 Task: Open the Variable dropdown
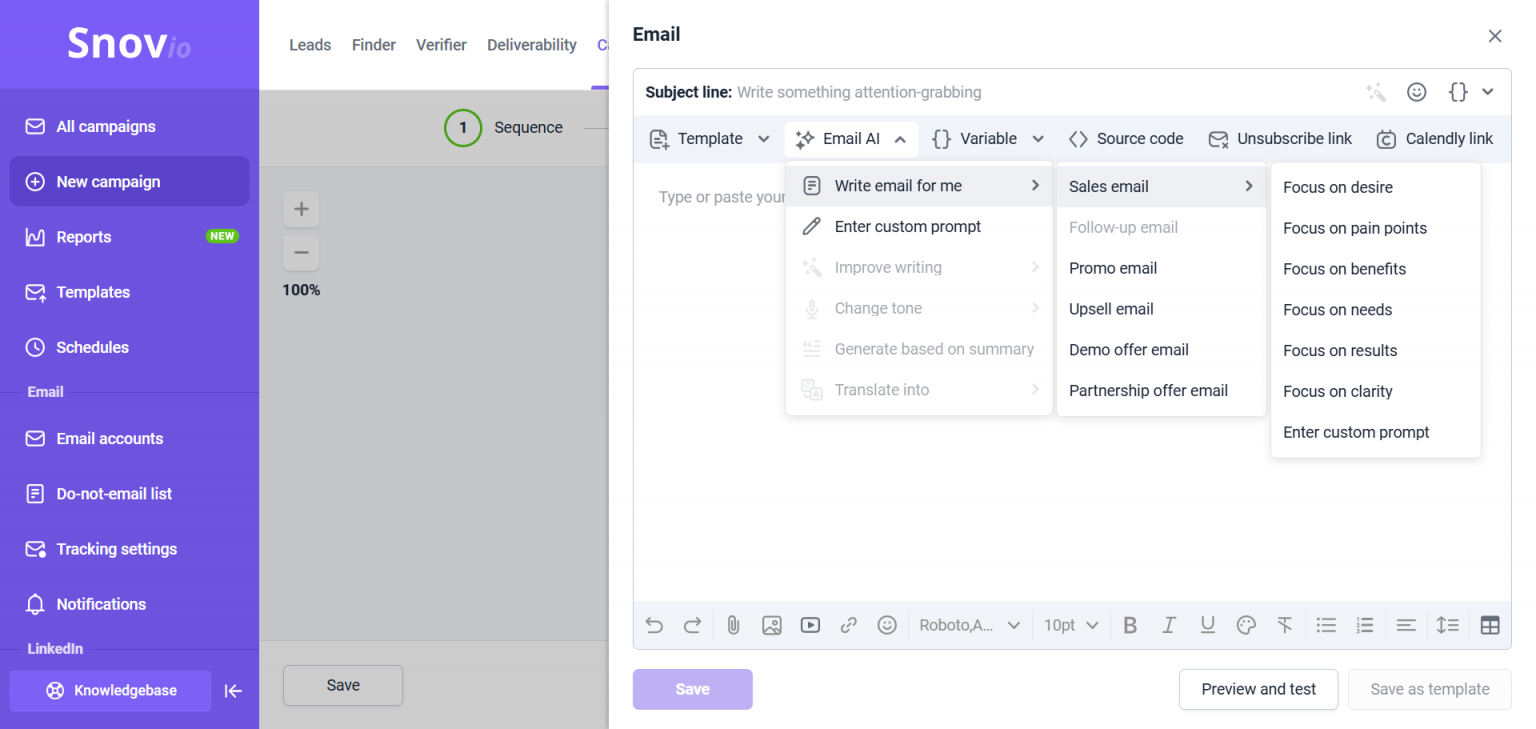(x=988, y=139)
